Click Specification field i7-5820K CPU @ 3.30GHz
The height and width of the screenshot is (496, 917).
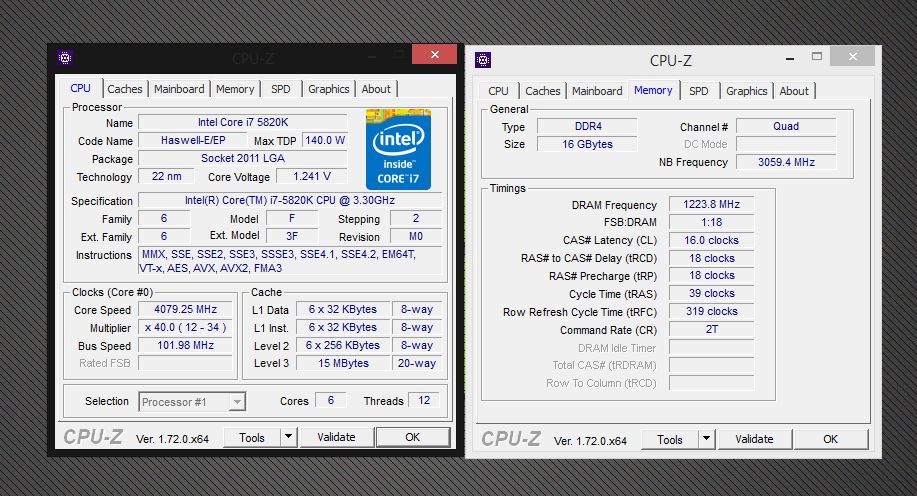click(290, 200)
